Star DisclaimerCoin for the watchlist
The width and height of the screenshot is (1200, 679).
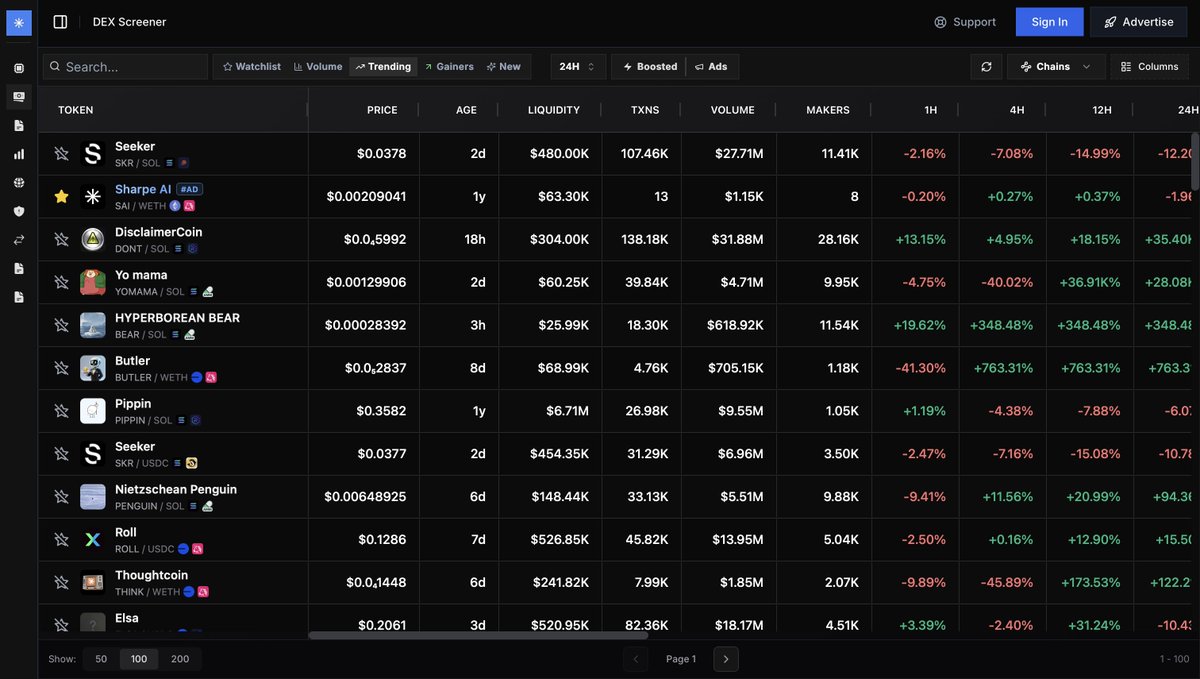click(61, 239)
